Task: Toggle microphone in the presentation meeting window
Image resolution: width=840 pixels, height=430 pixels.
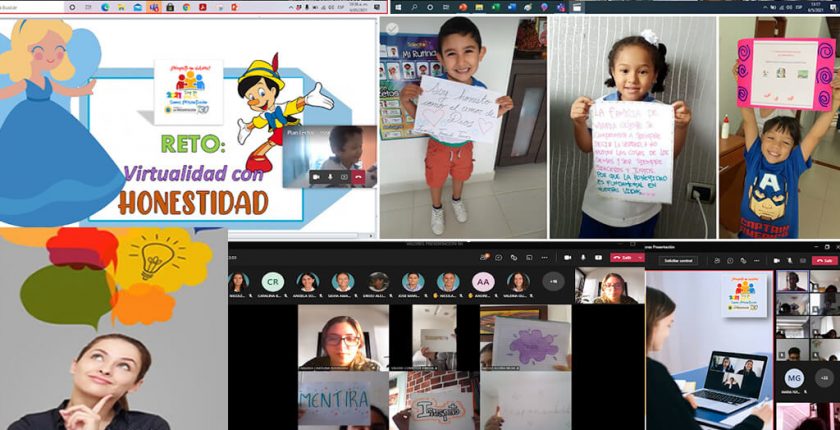Action: [x=790, y=261]
